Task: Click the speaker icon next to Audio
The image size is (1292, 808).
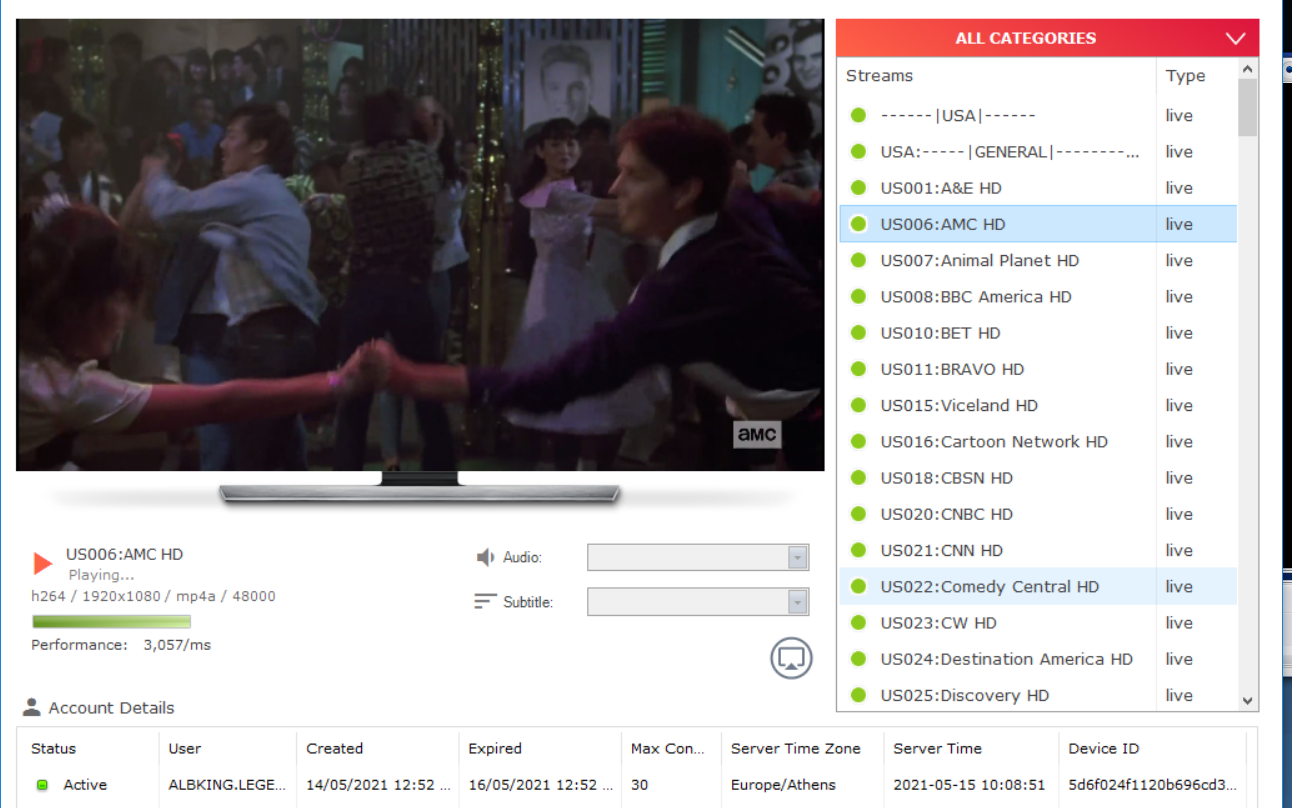Action: [x=485, y=557]
